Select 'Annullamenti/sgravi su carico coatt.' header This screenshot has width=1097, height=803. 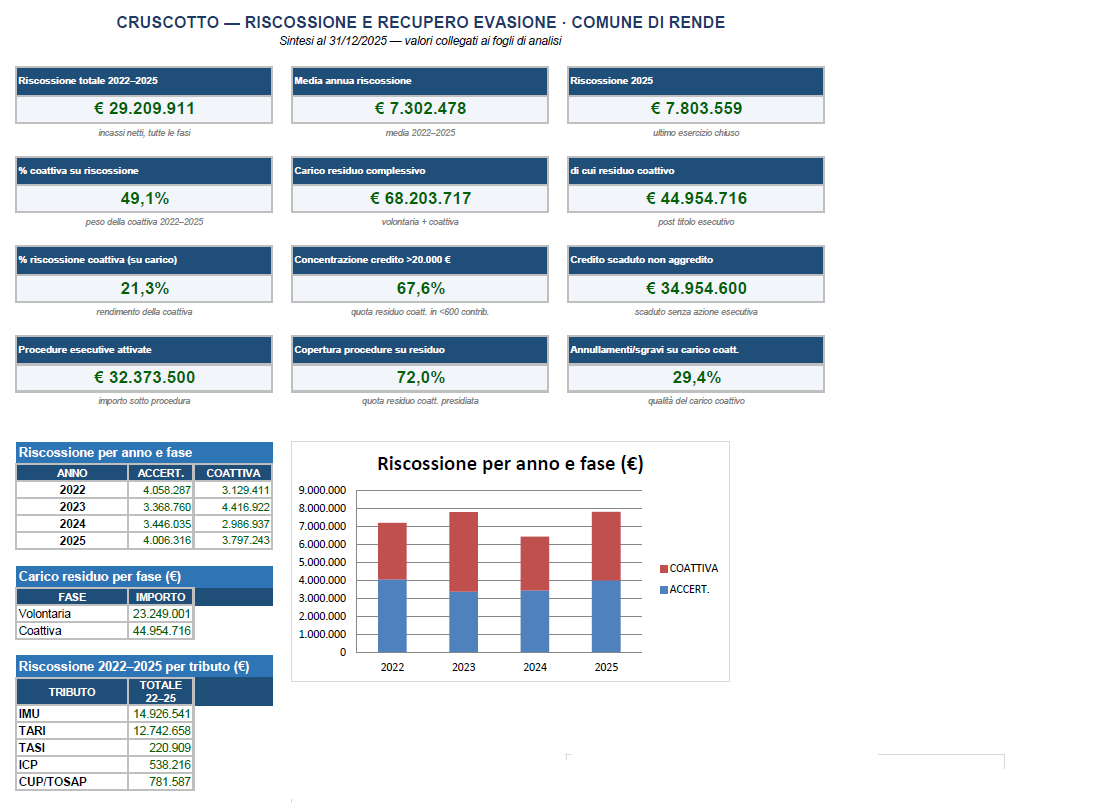696,350
